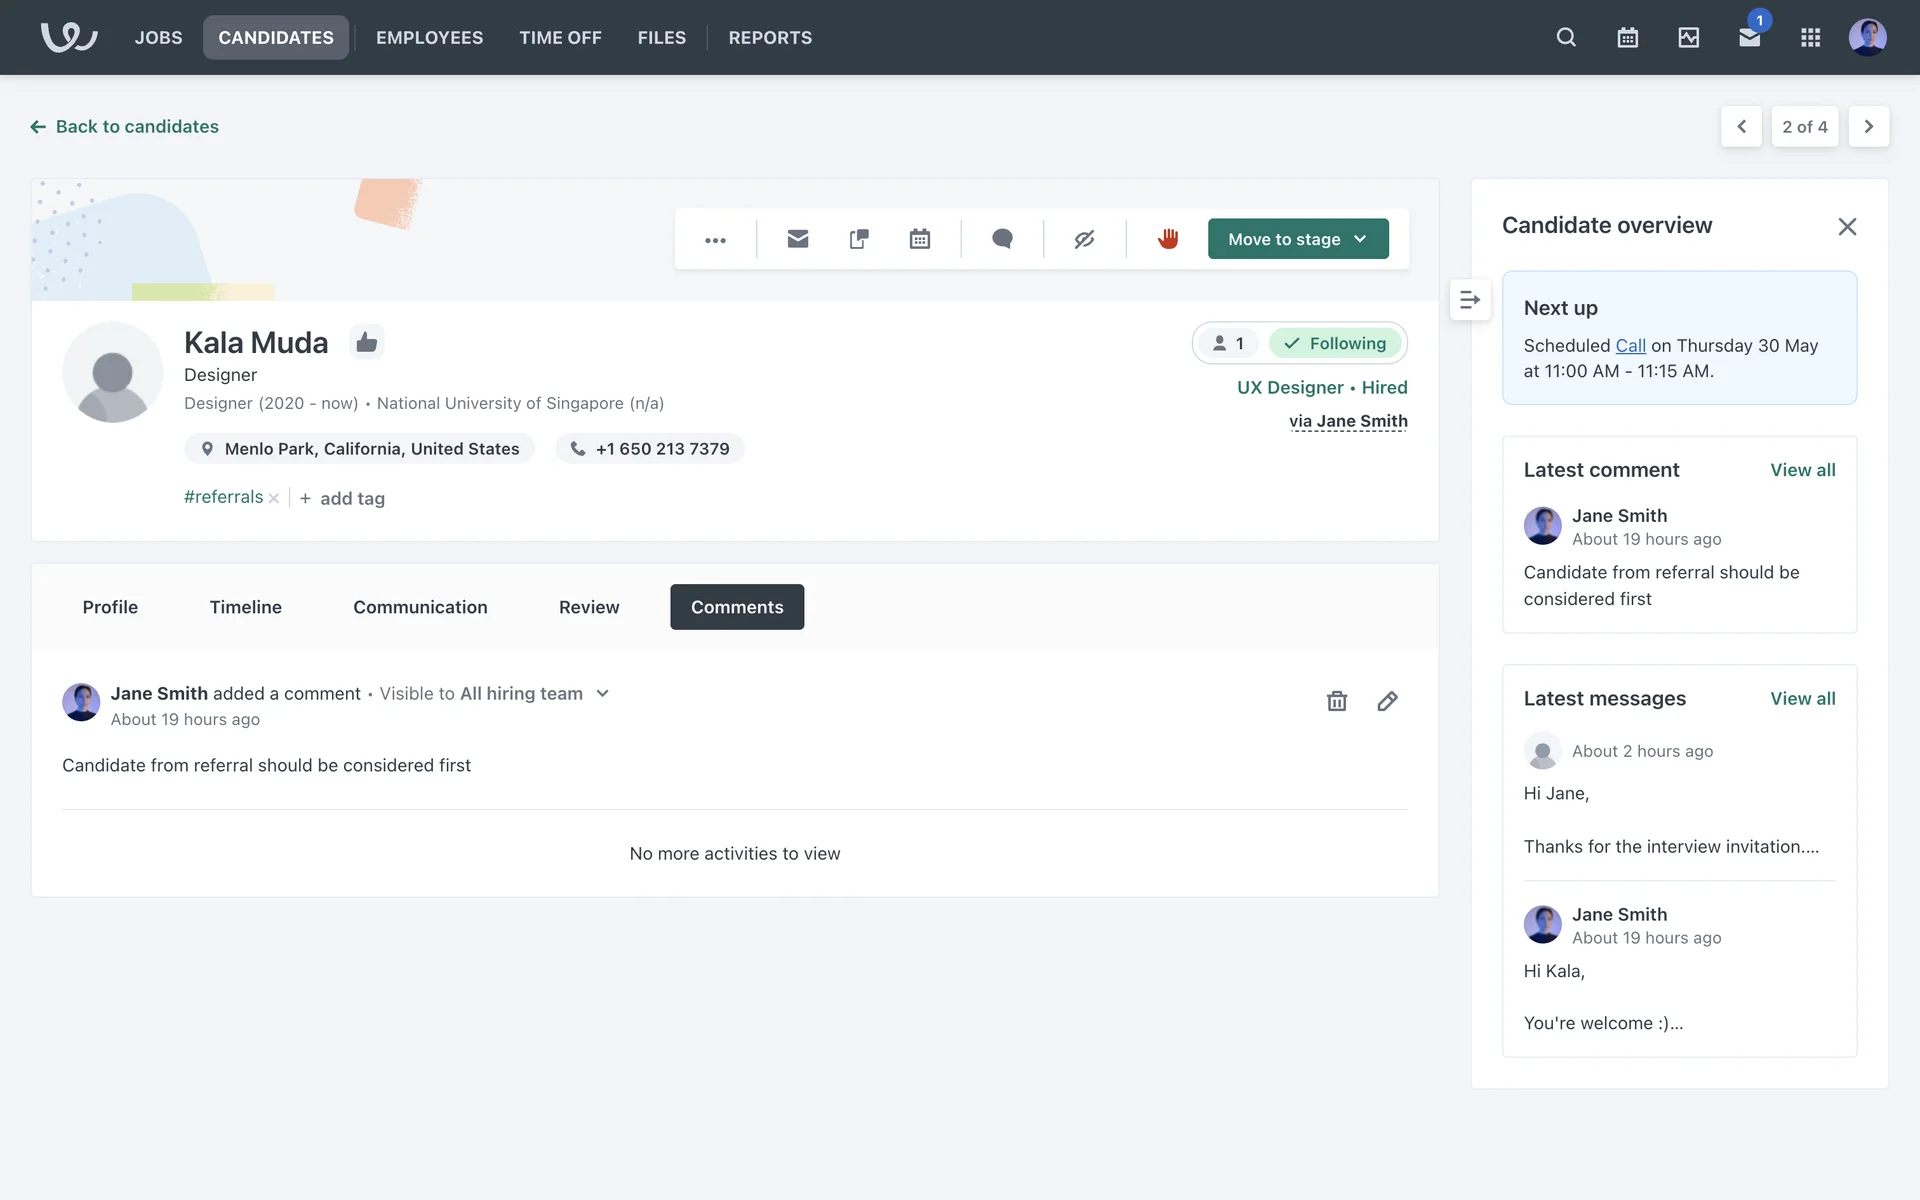Click the copy candidate to job icon
The height and width of the screenshot is (1200, 1920).
(858, 239)
